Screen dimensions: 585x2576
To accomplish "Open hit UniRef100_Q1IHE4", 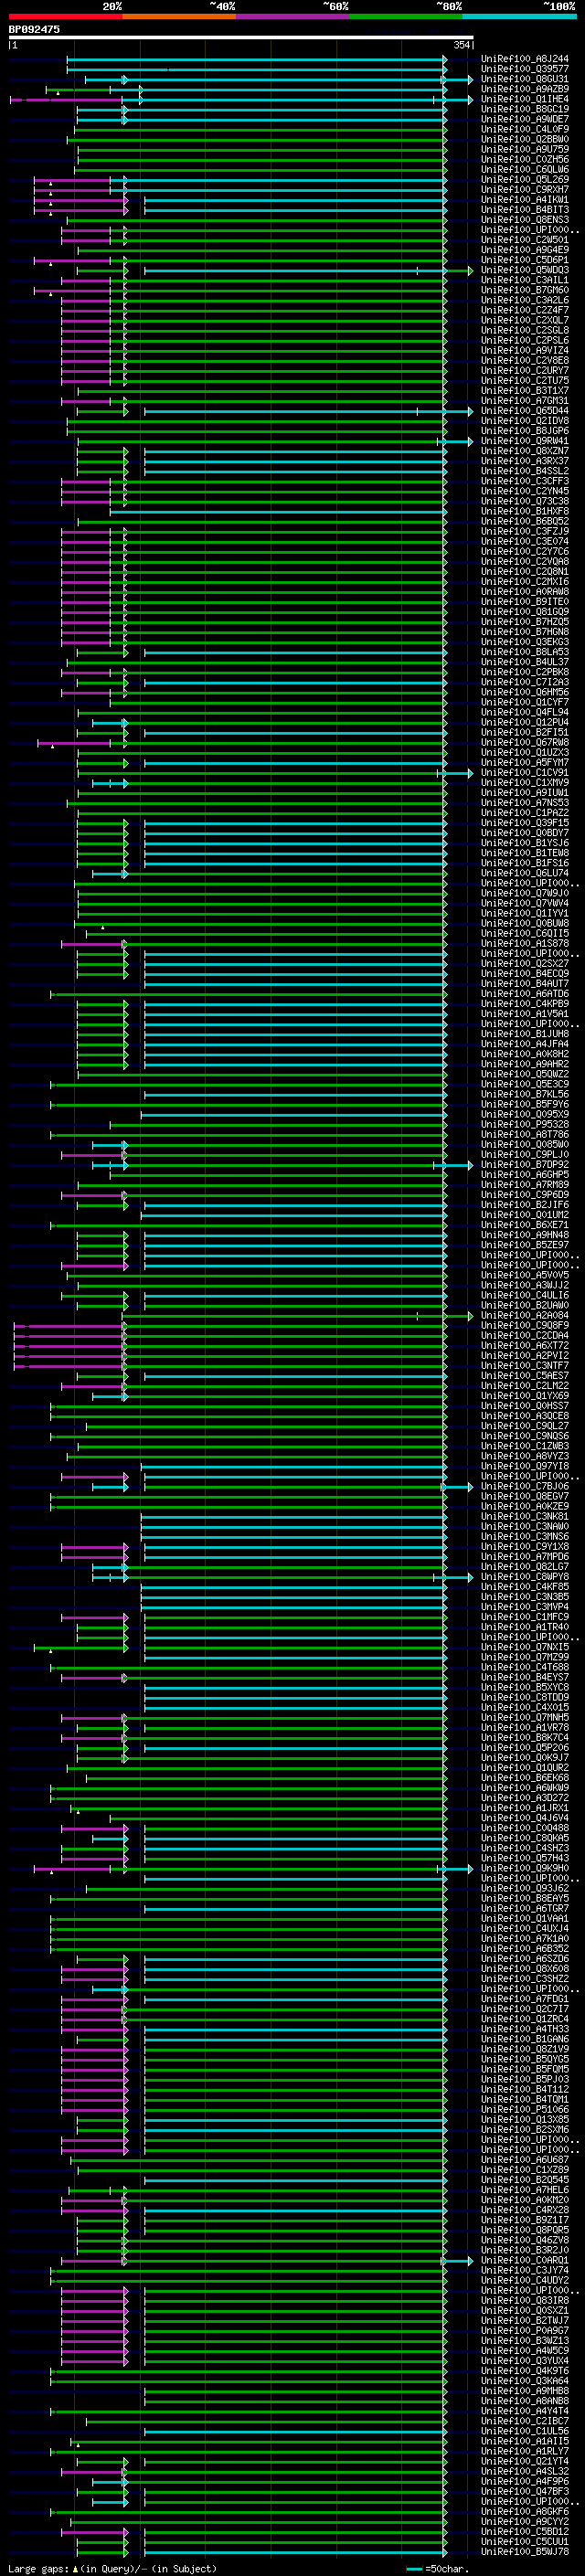I will pyautogui.click(x=525, y=99).
